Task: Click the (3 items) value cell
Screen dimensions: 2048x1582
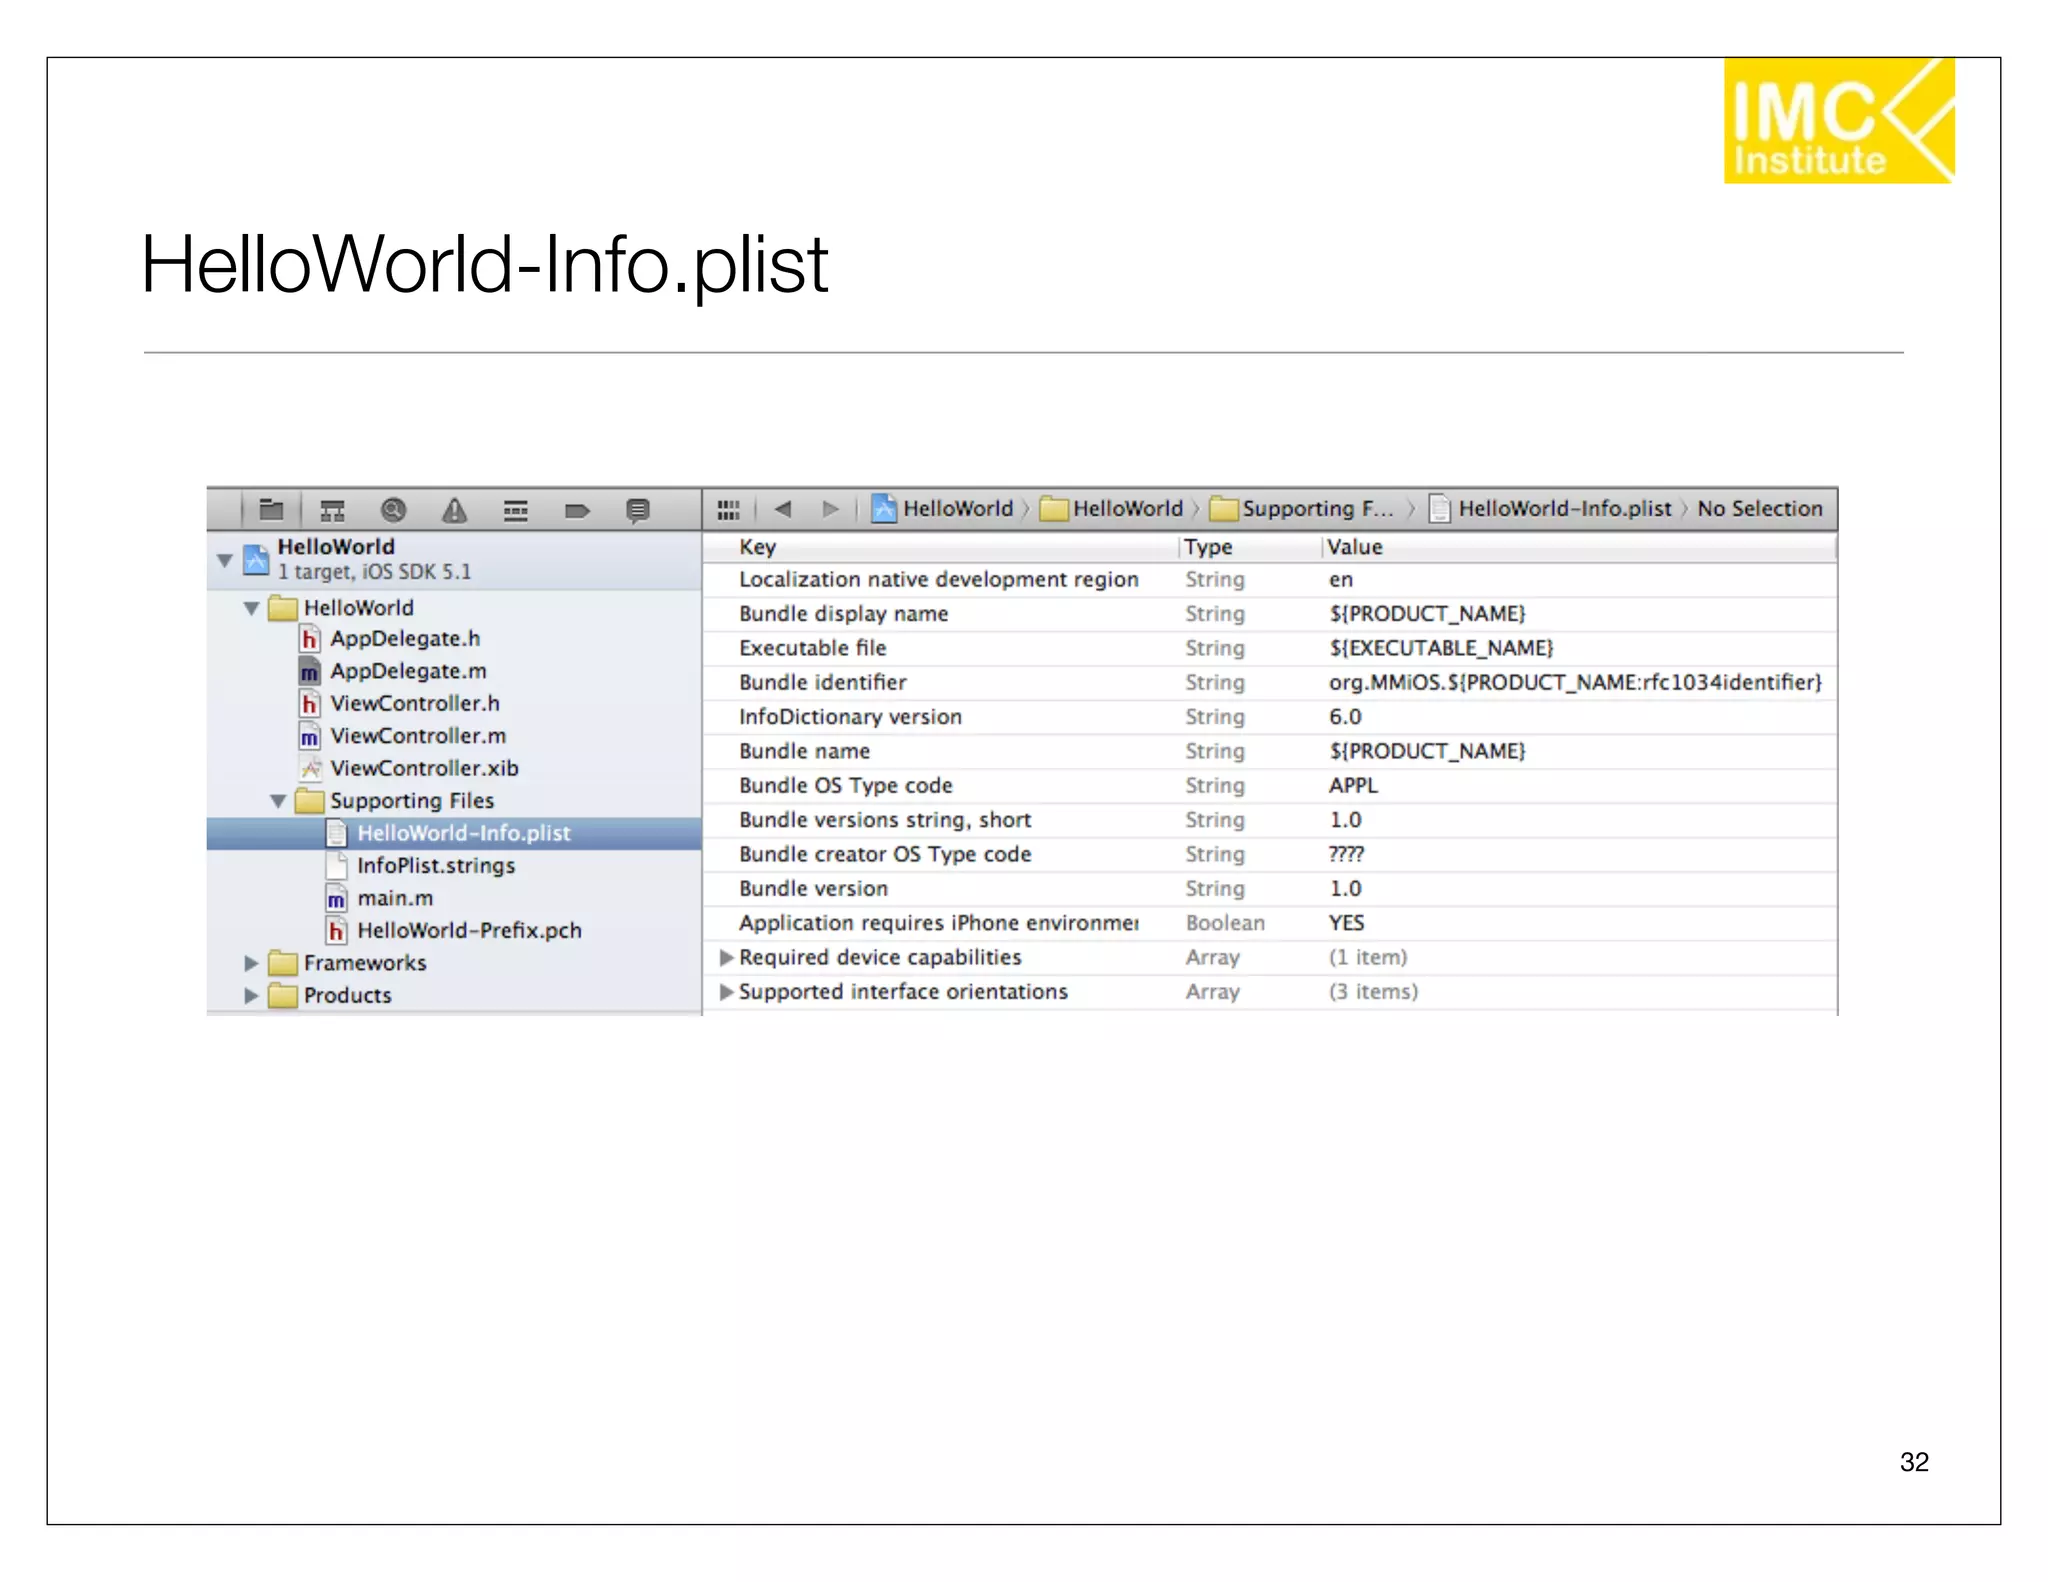Action: pos(1373,992)
